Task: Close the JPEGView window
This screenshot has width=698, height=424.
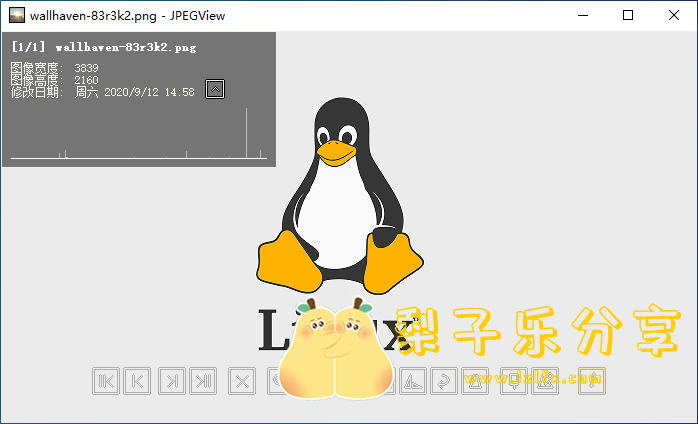Action: tap(674, 16)
